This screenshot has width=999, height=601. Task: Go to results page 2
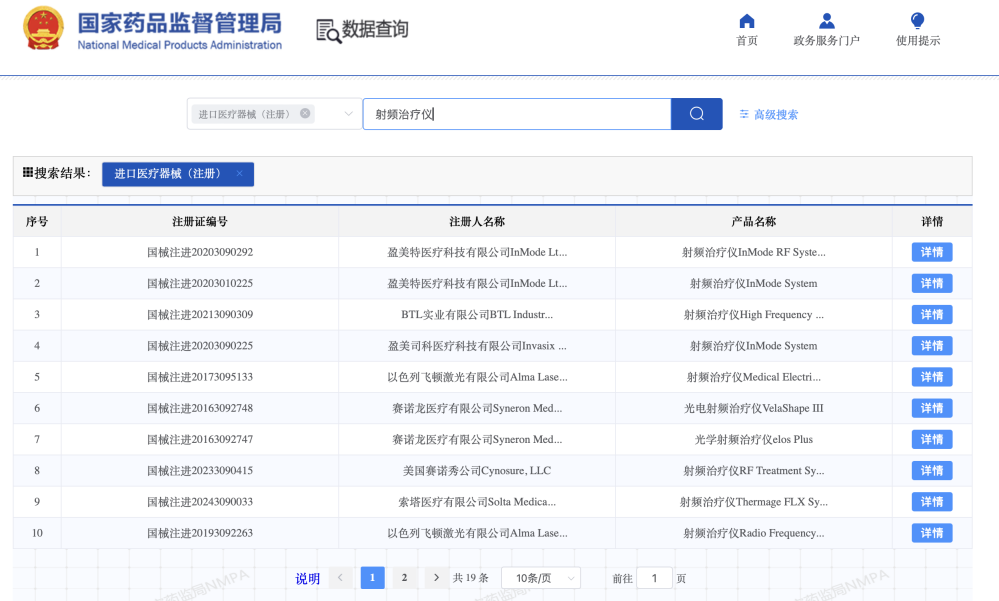pos(404,577)
